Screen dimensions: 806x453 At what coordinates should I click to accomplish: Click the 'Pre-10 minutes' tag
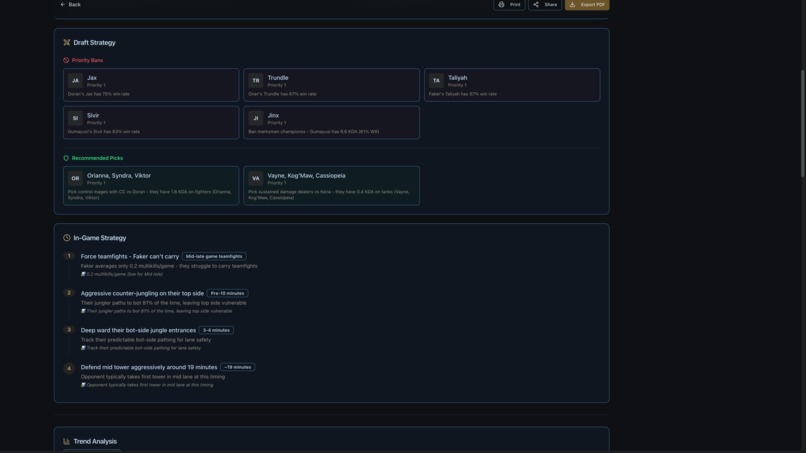227,294
